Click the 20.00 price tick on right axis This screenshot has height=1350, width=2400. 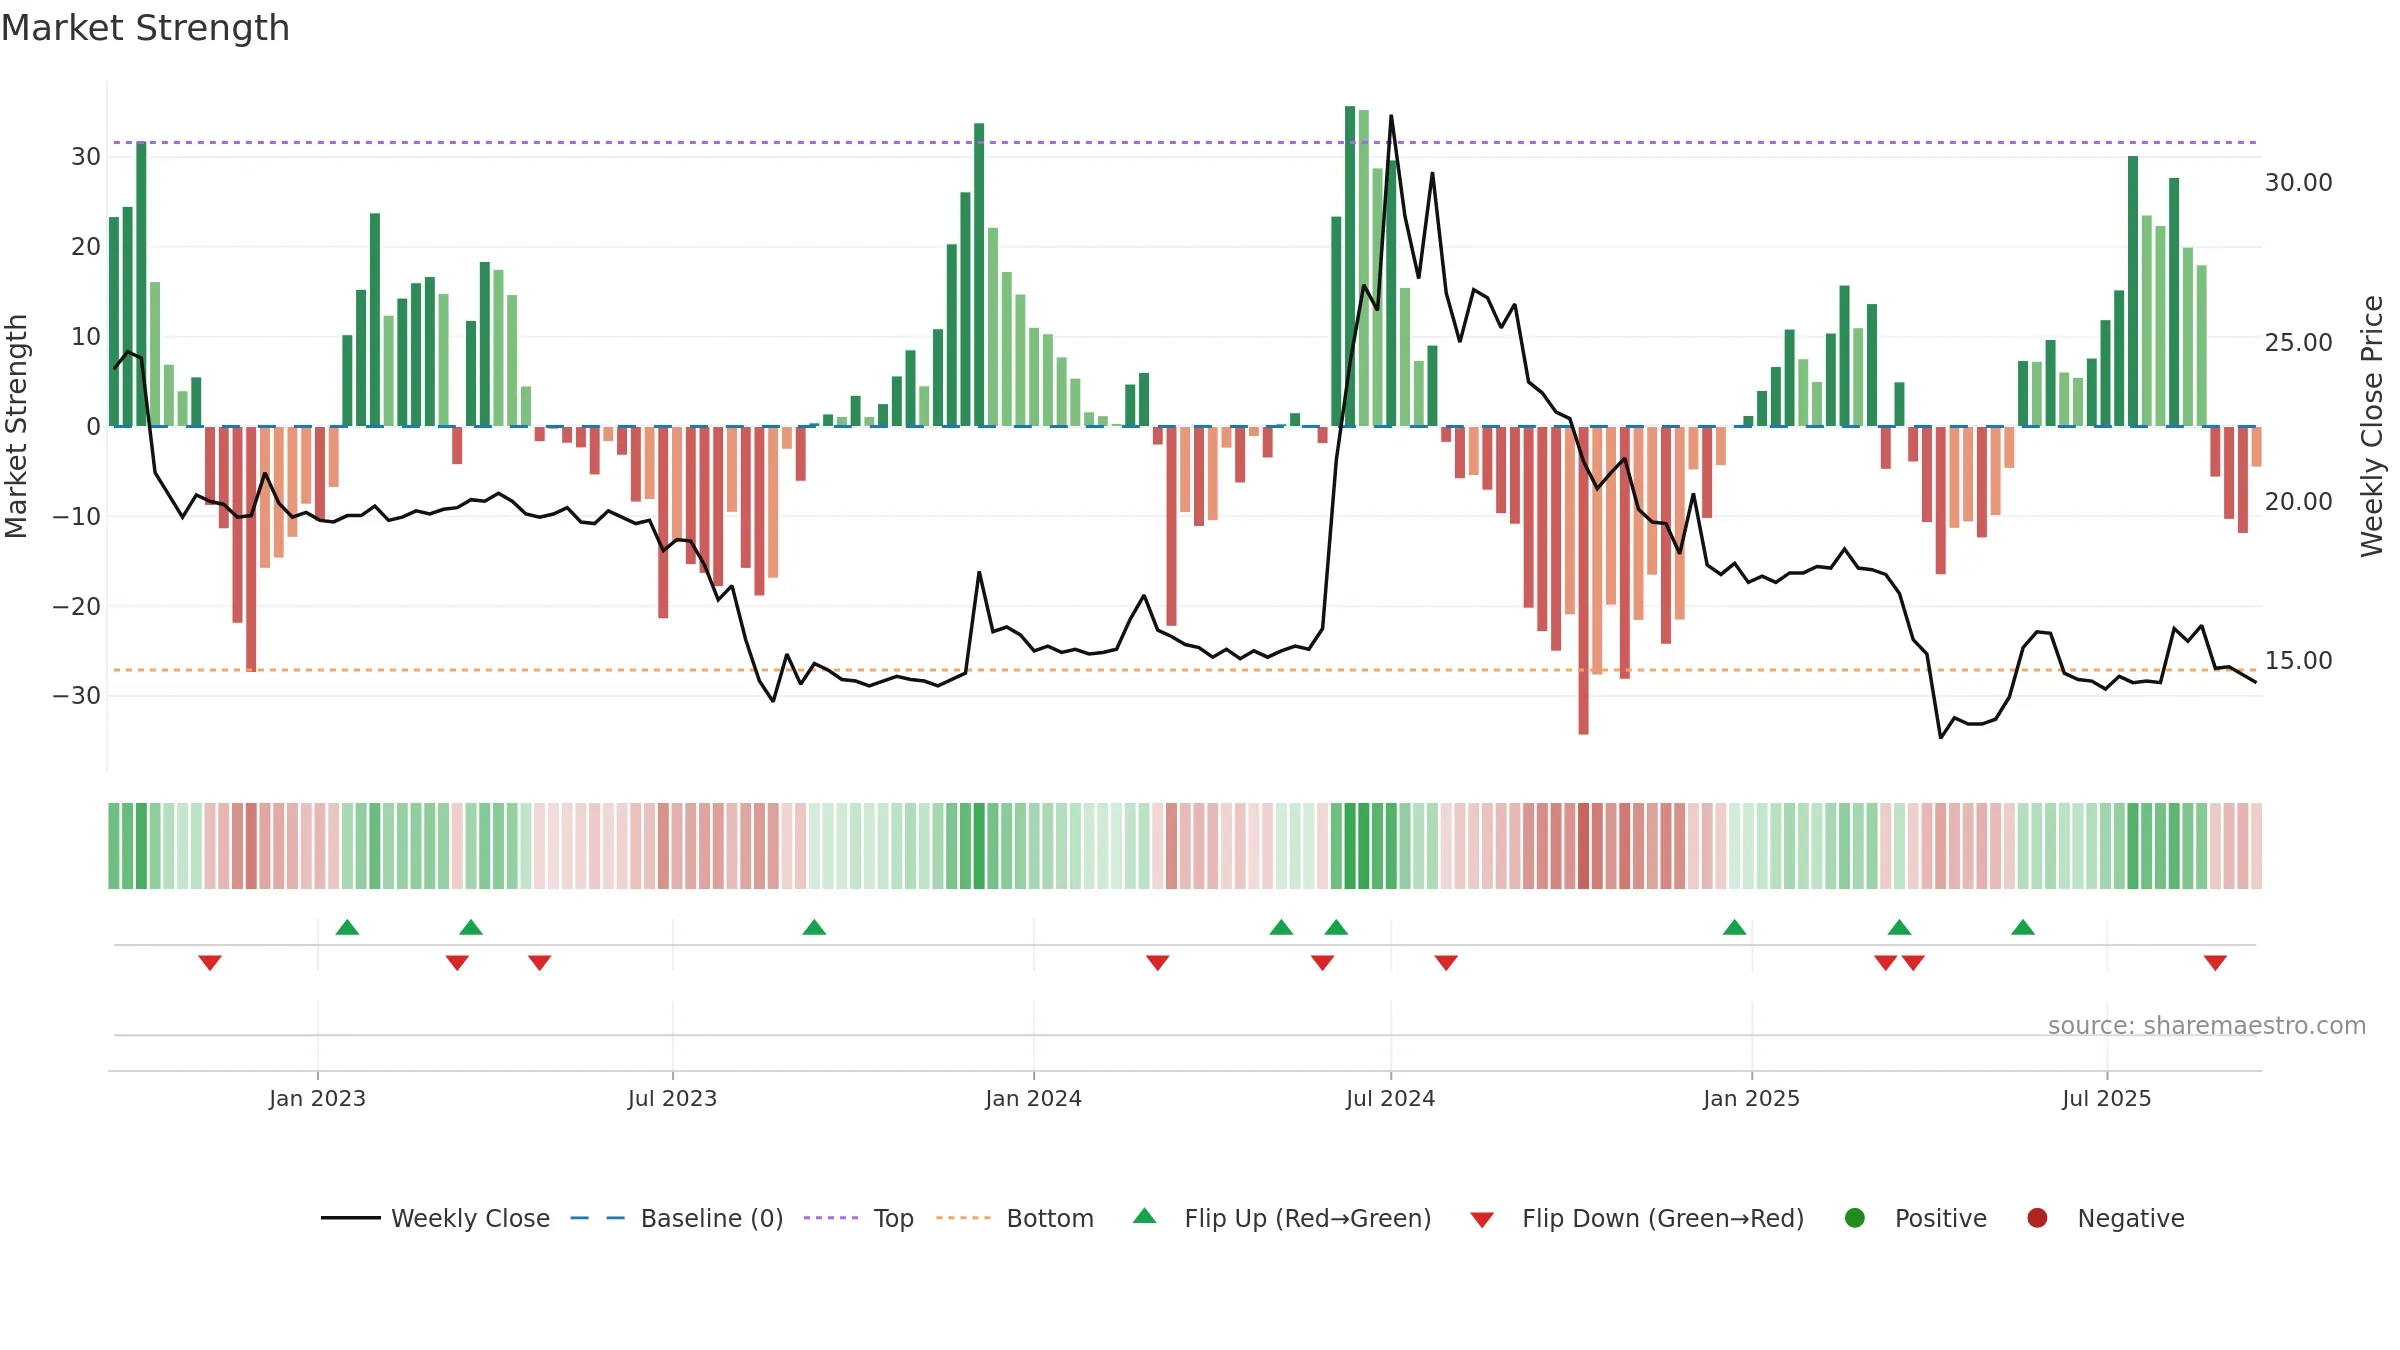(x=2298, y=501)
